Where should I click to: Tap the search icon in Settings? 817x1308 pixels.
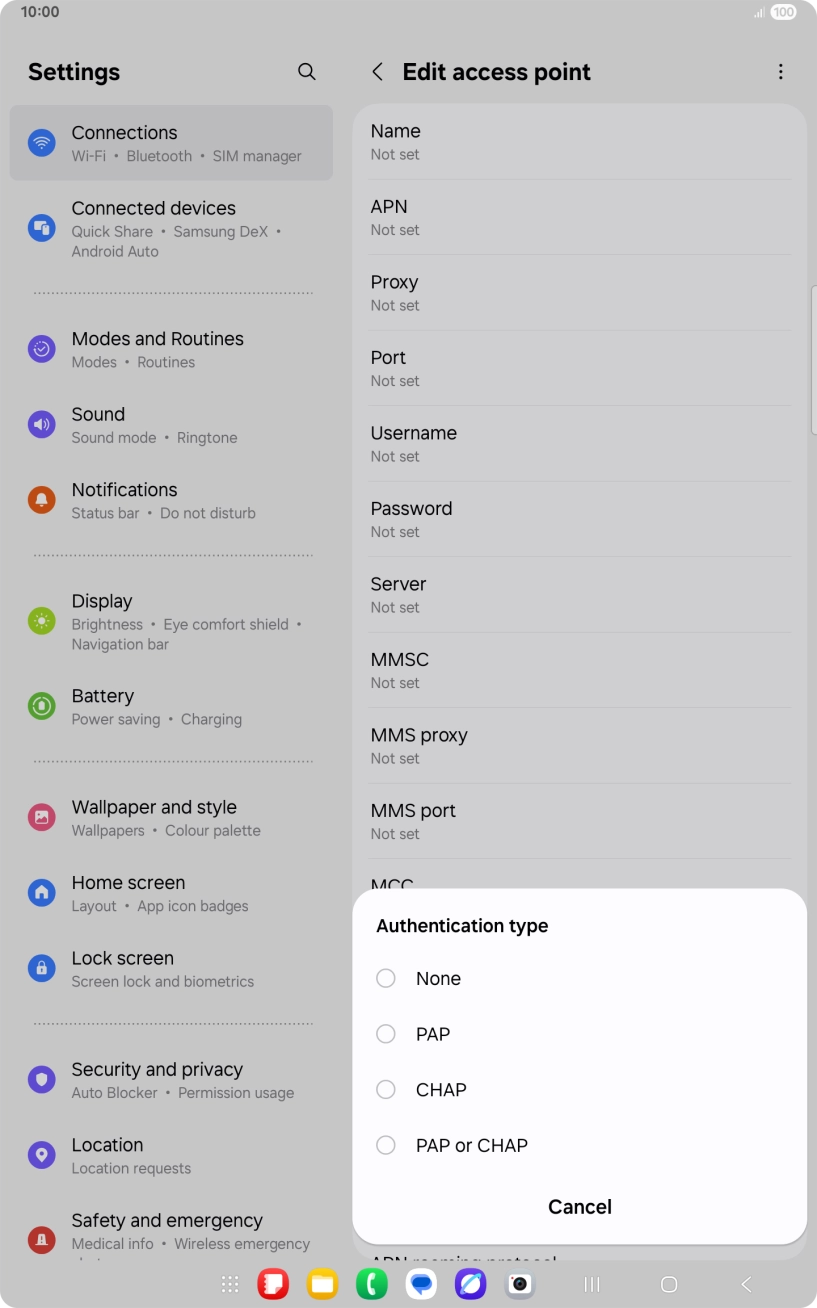point(307,72)
